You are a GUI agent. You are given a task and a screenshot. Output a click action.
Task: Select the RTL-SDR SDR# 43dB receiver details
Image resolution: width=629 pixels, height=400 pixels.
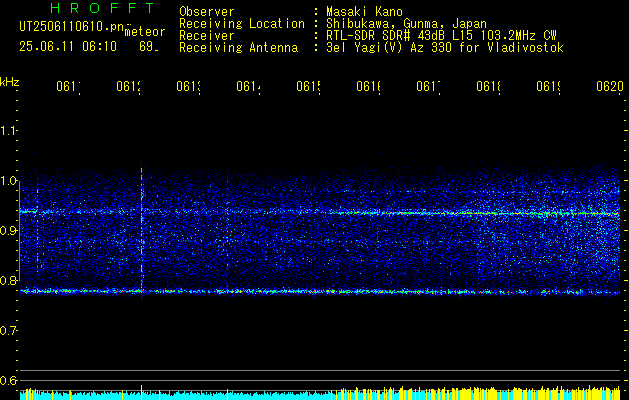tap(441, 36)
